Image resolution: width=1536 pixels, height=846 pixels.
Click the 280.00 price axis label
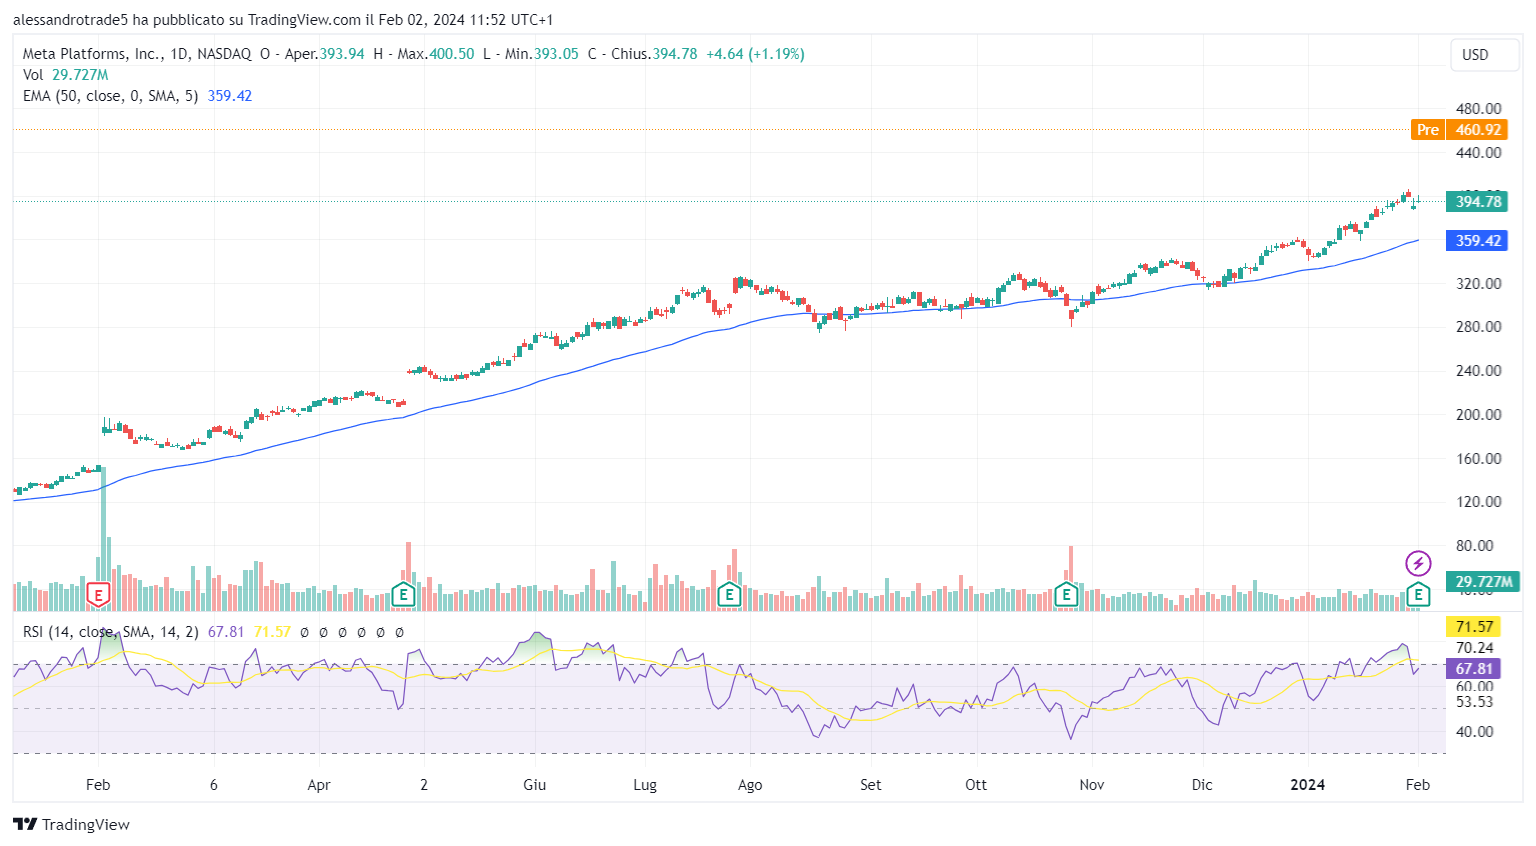pos(1479,327)
